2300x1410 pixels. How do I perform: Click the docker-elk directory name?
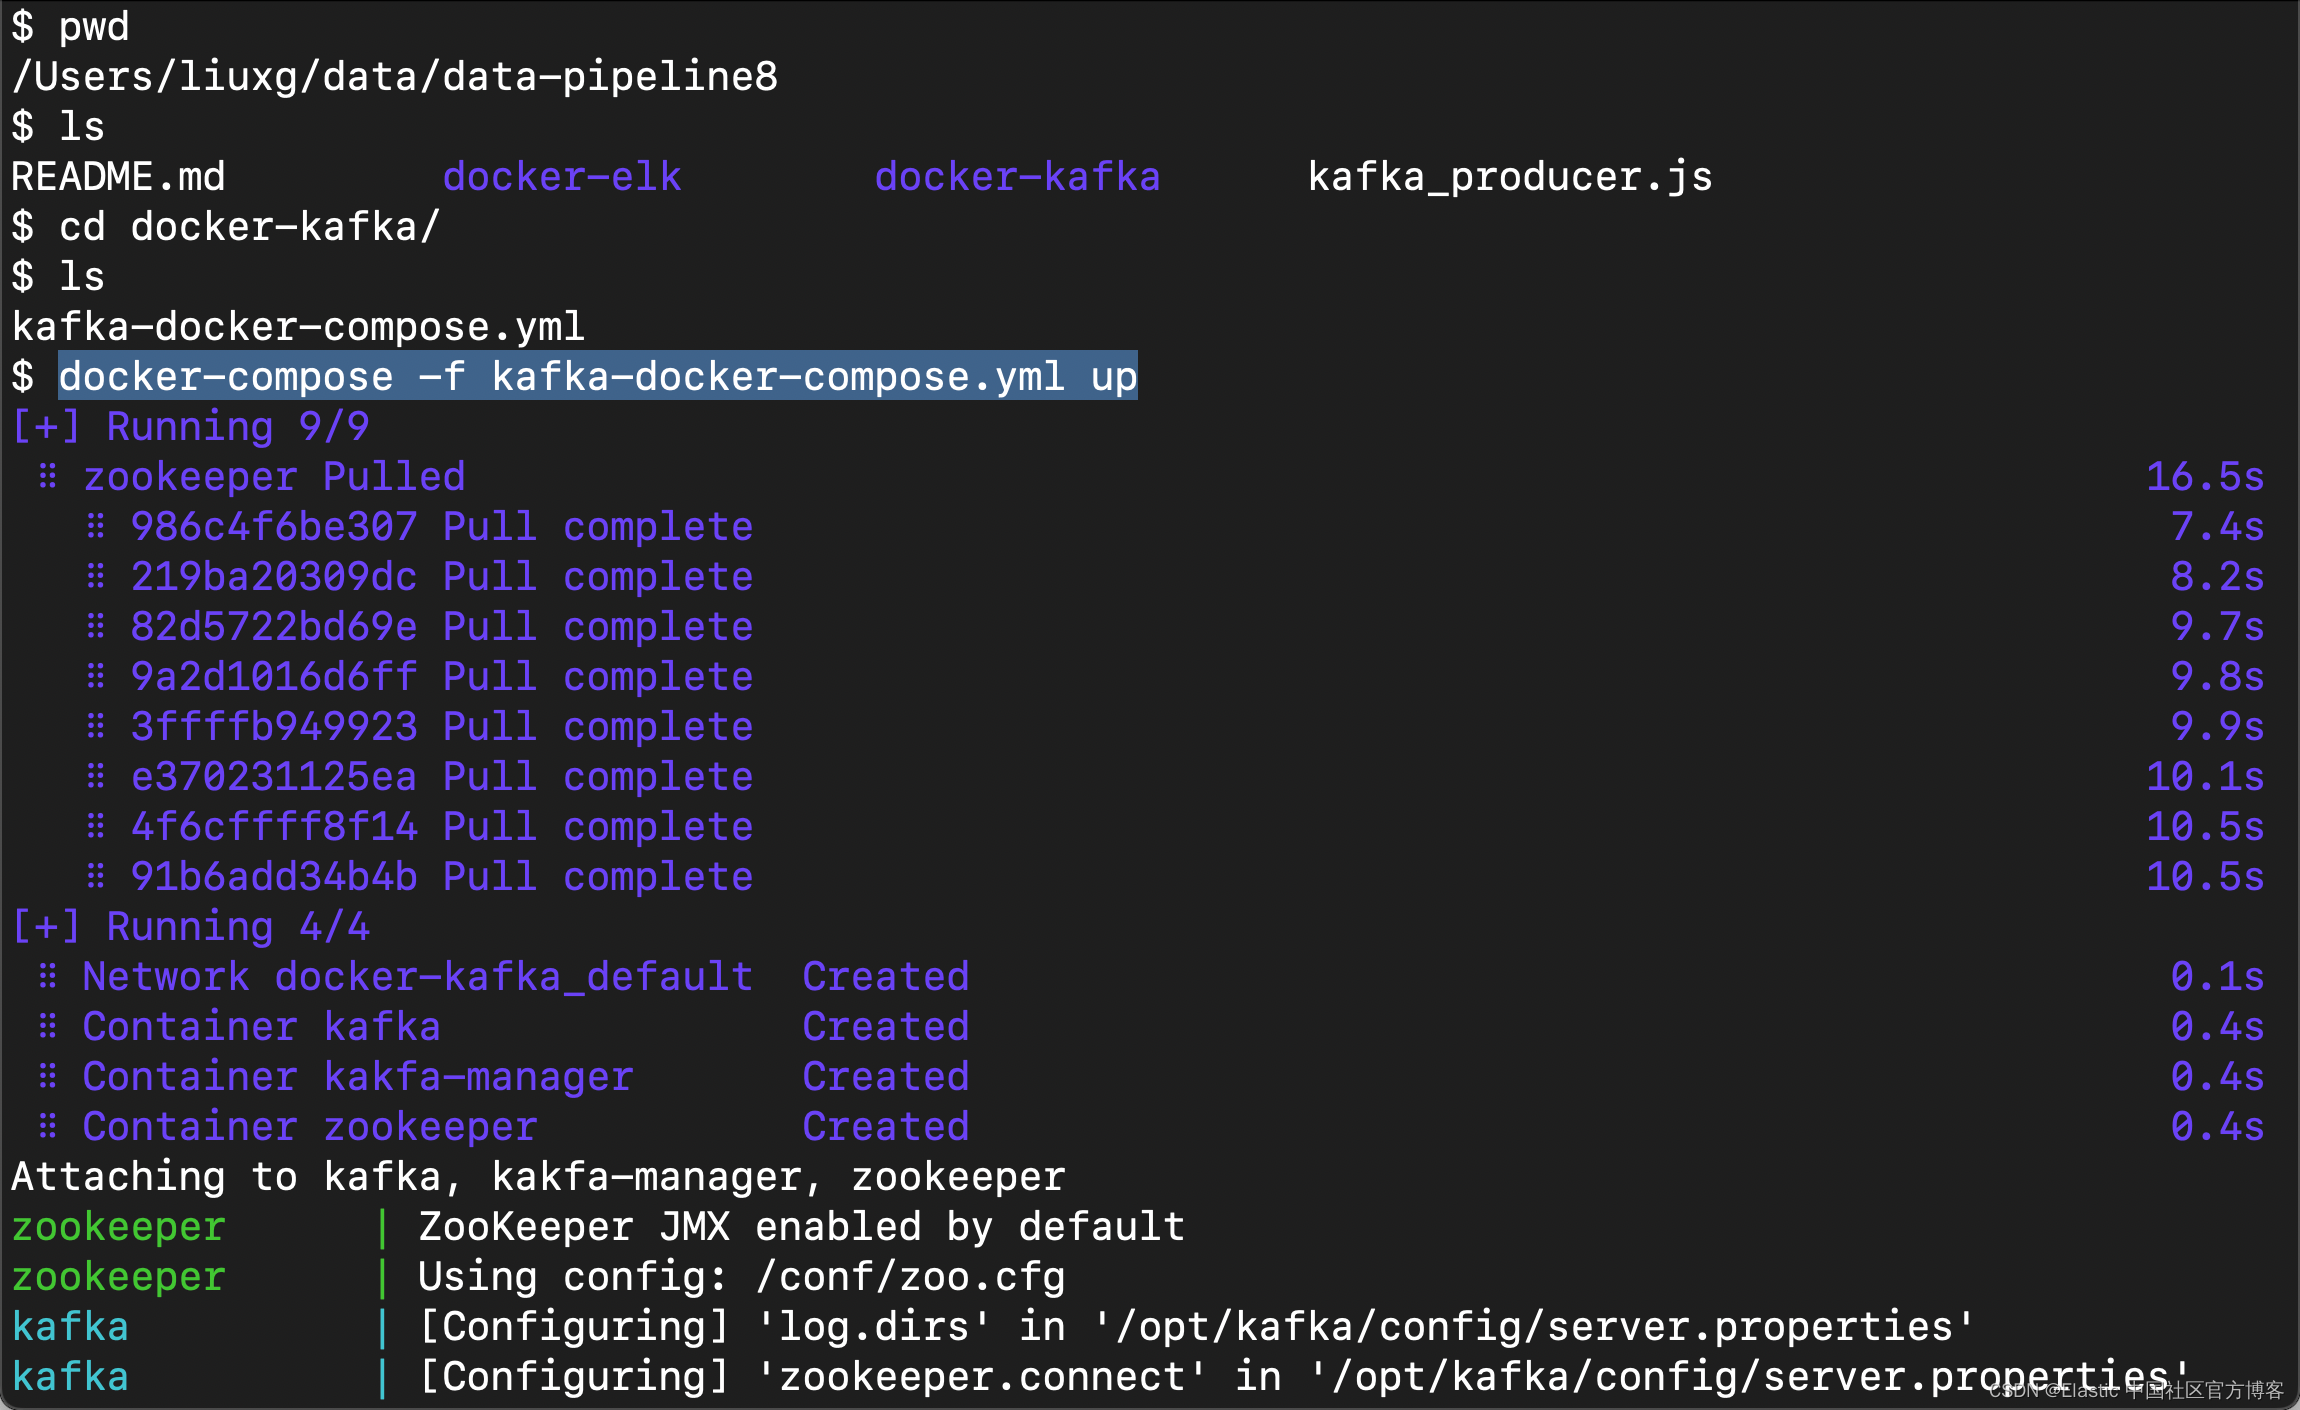click(562, 177)
